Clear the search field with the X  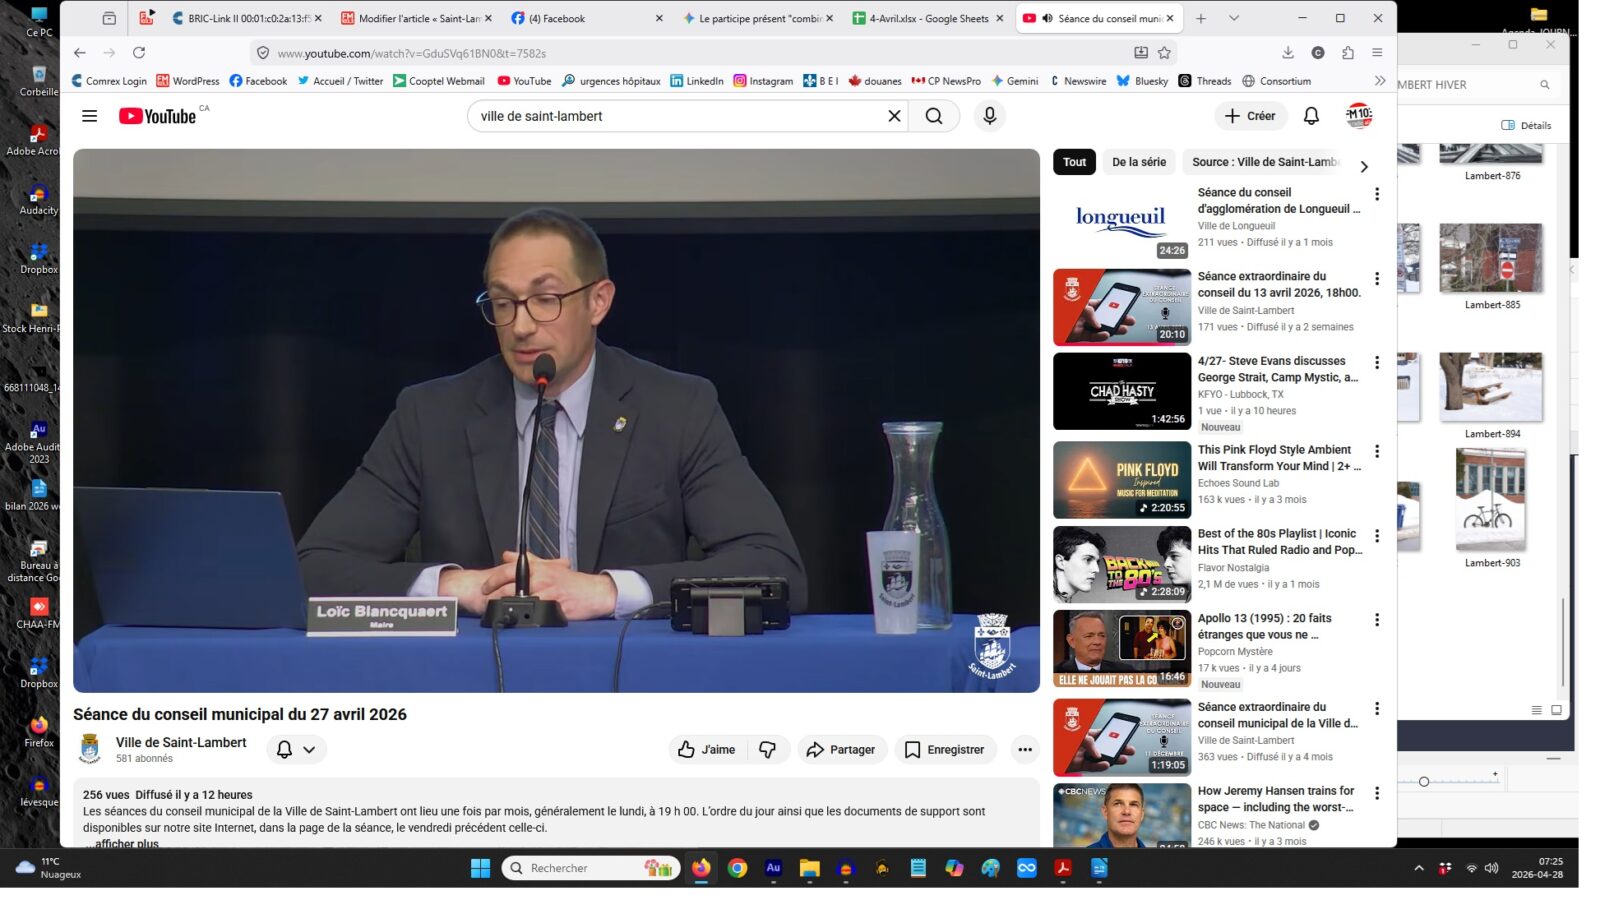894,116
